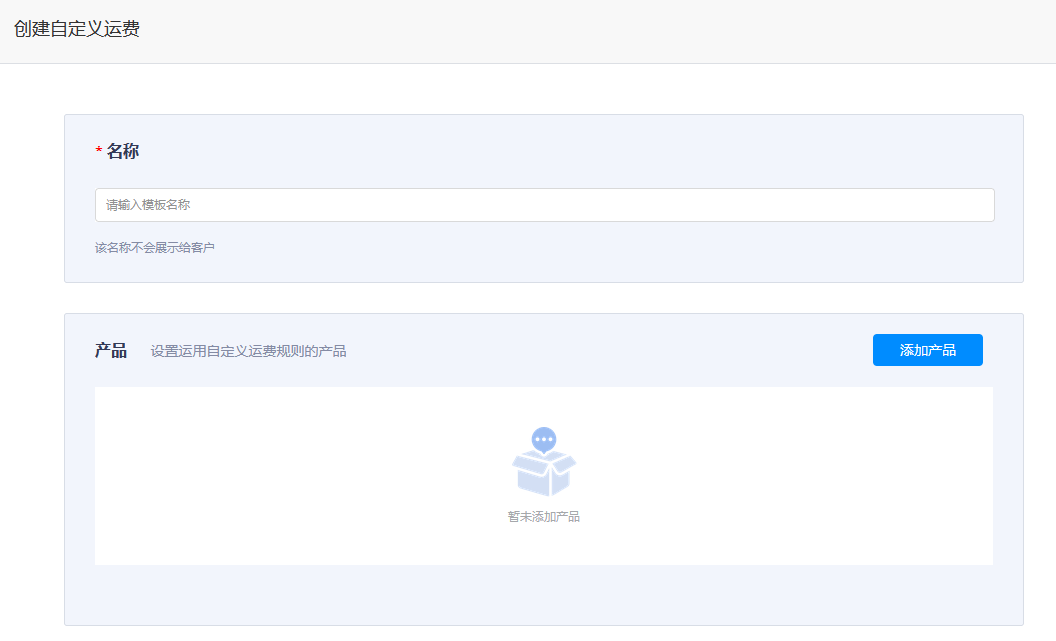The height and width of the screenshot is (641, 1056).
Task: Click the 设置运用自定义运费规则的产品 description
Action: click(248, 351)
